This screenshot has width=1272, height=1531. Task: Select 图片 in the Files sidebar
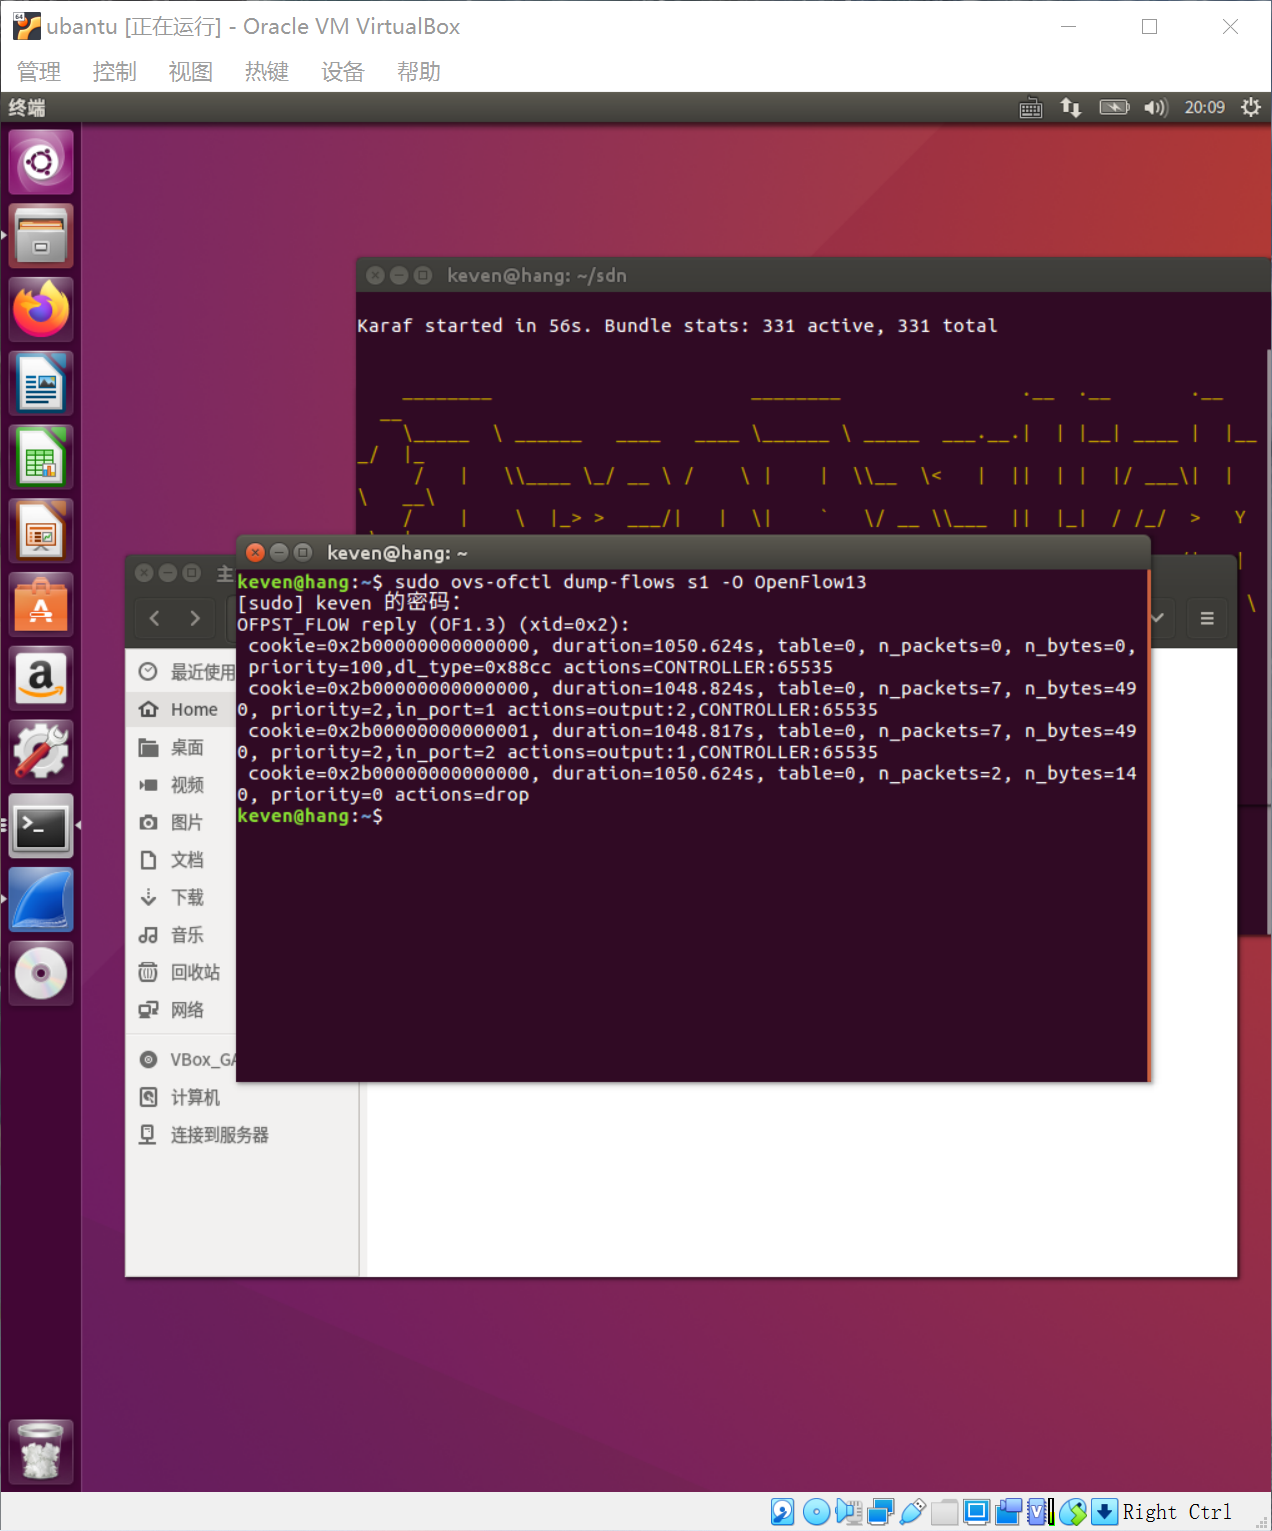pos(181,822)
